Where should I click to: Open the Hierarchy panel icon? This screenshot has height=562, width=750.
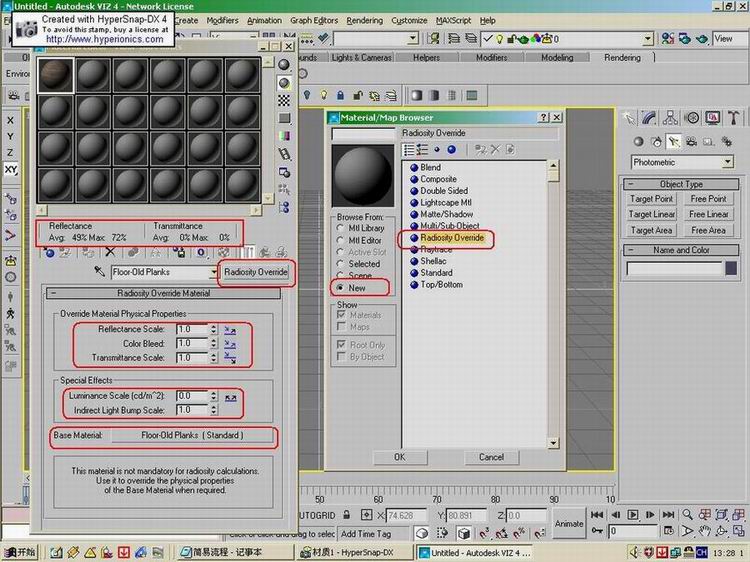(x=670, y=118)
